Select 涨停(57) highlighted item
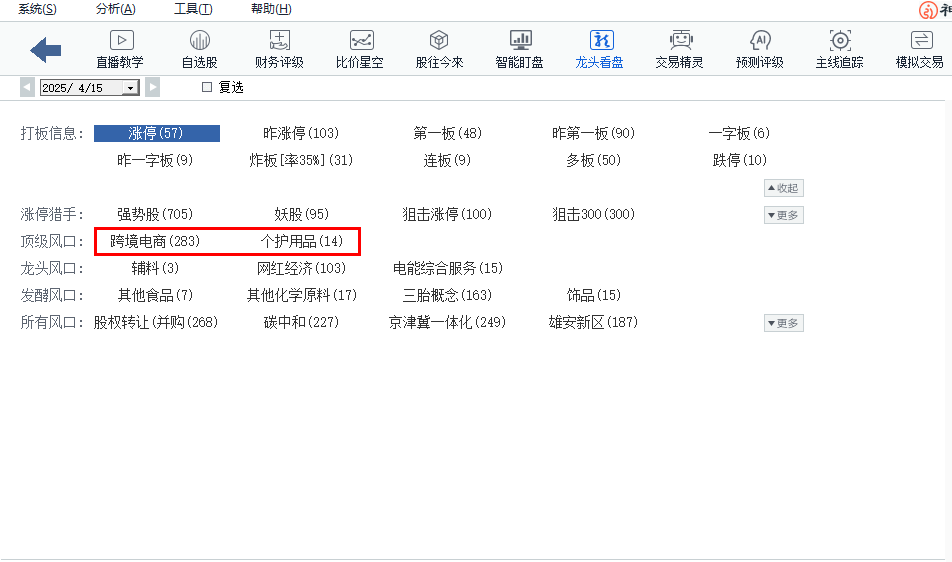This screenshot has height=562, width=952. pyautogui.click(x=156, y=133)
